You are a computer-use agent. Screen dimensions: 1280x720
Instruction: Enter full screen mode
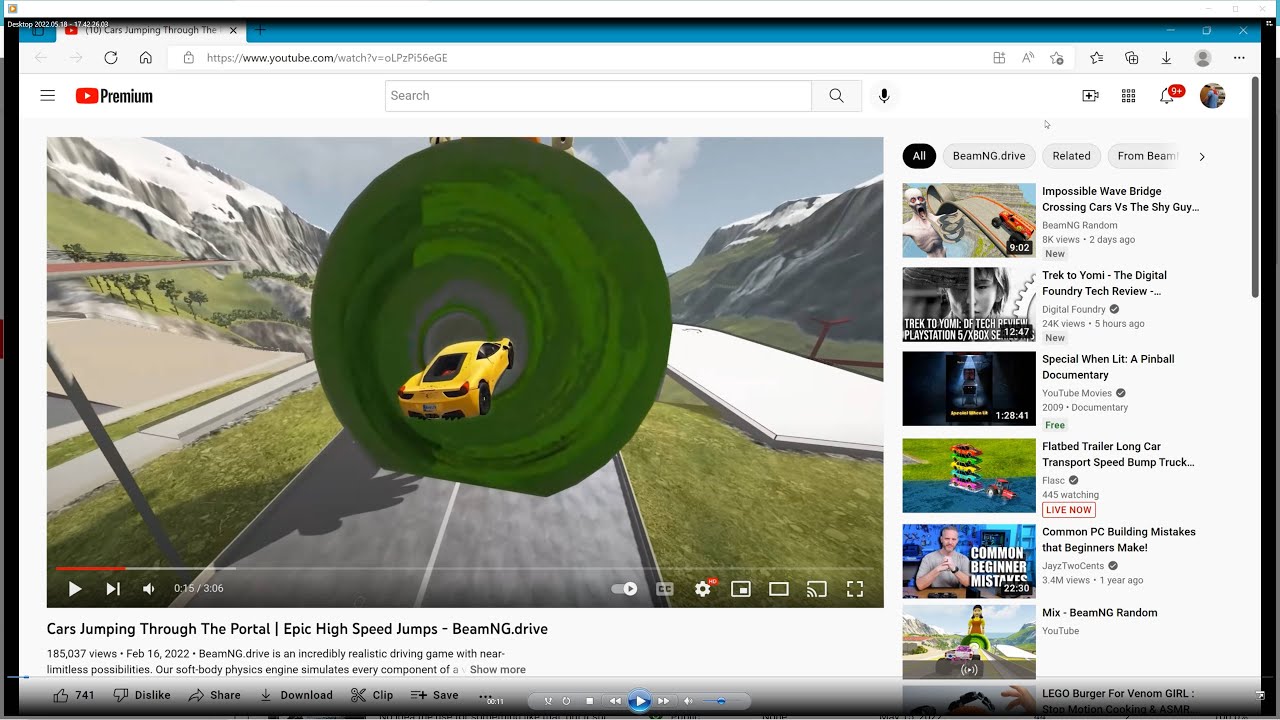855,589
